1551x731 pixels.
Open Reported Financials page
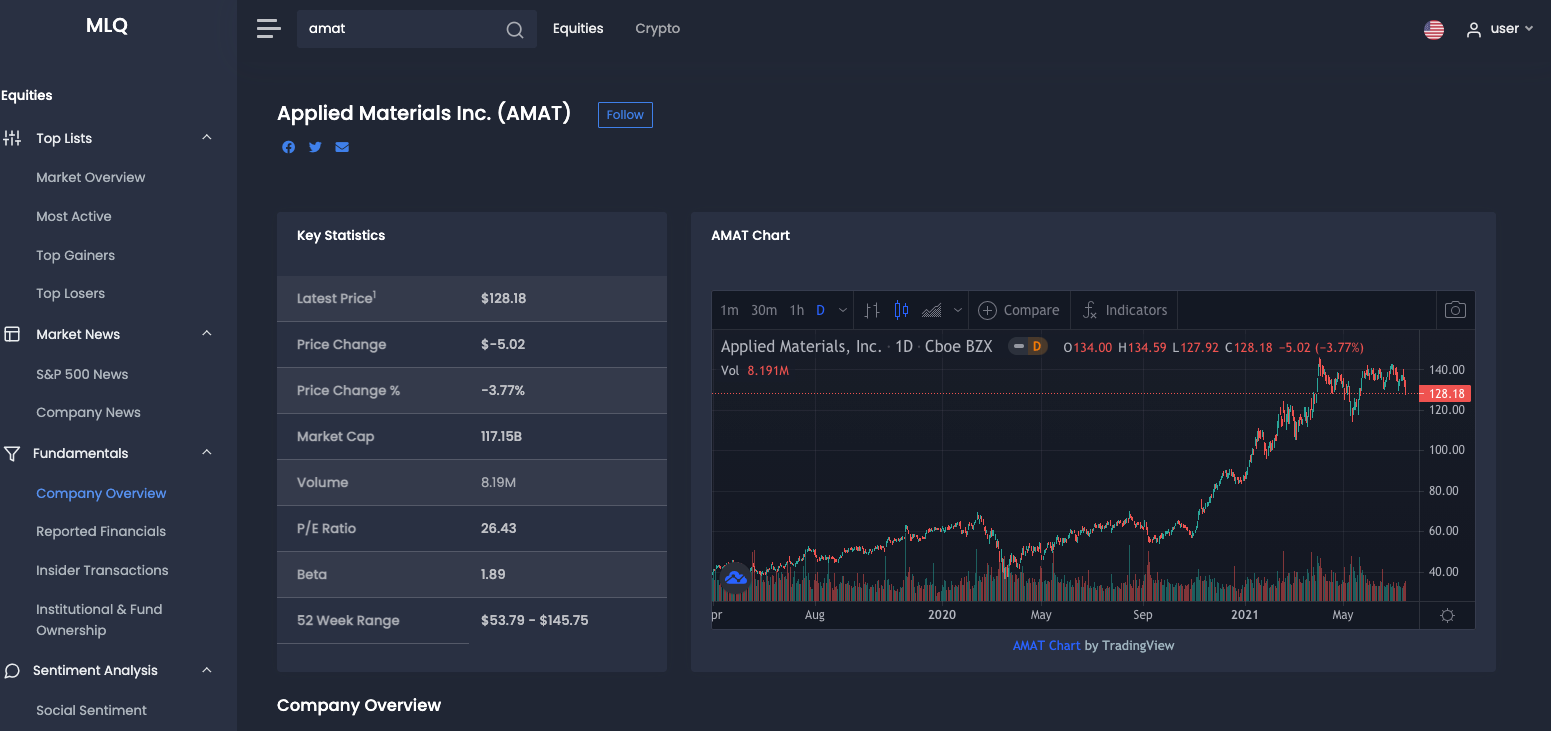tap(101, 531)
